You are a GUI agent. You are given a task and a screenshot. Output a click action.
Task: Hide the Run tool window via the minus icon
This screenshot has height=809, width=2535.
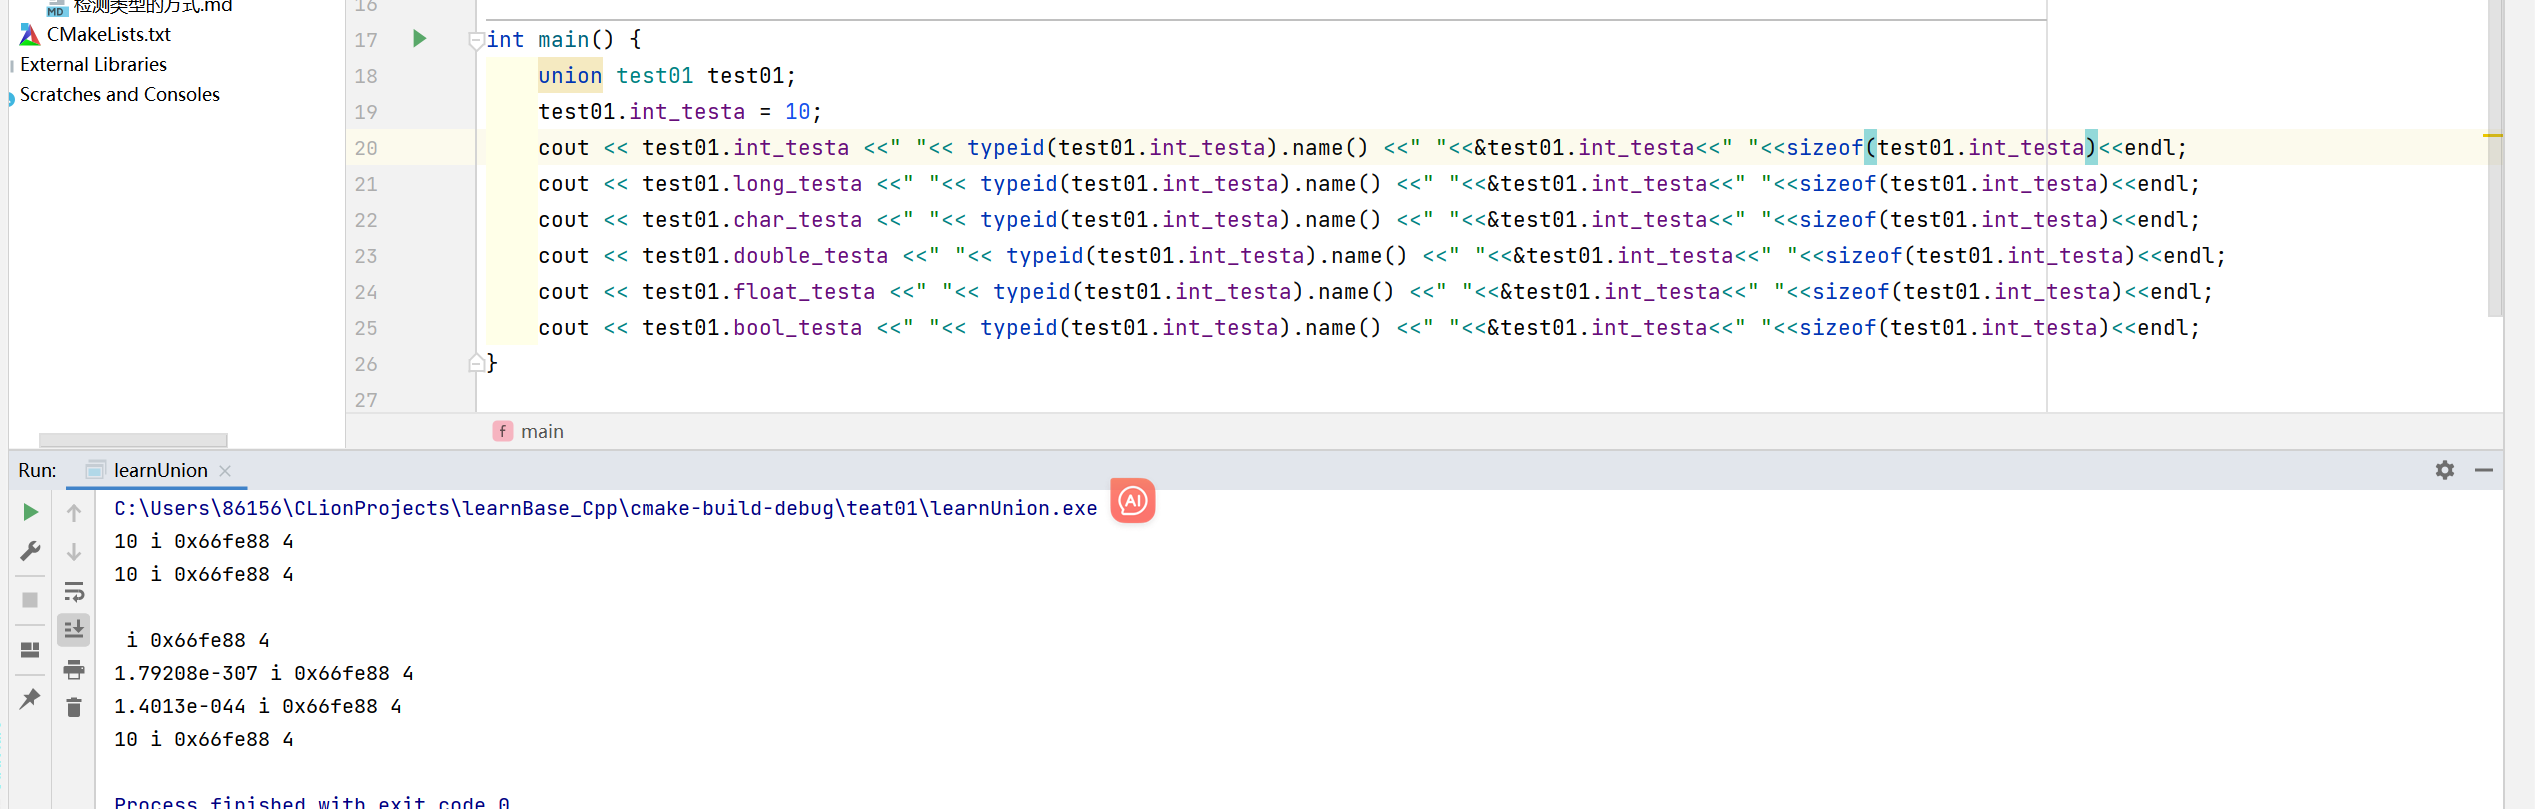pos(2484,470)
